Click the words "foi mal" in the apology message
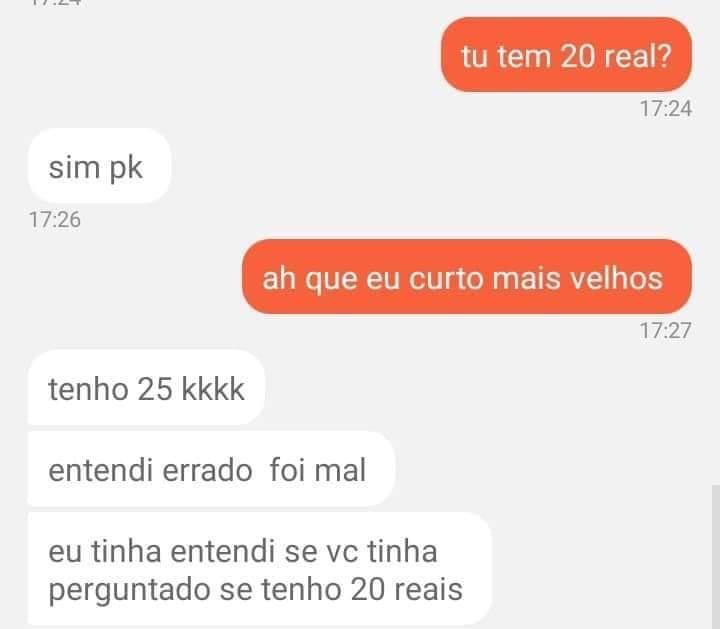 pyautogui.click(x=318, y=470)
